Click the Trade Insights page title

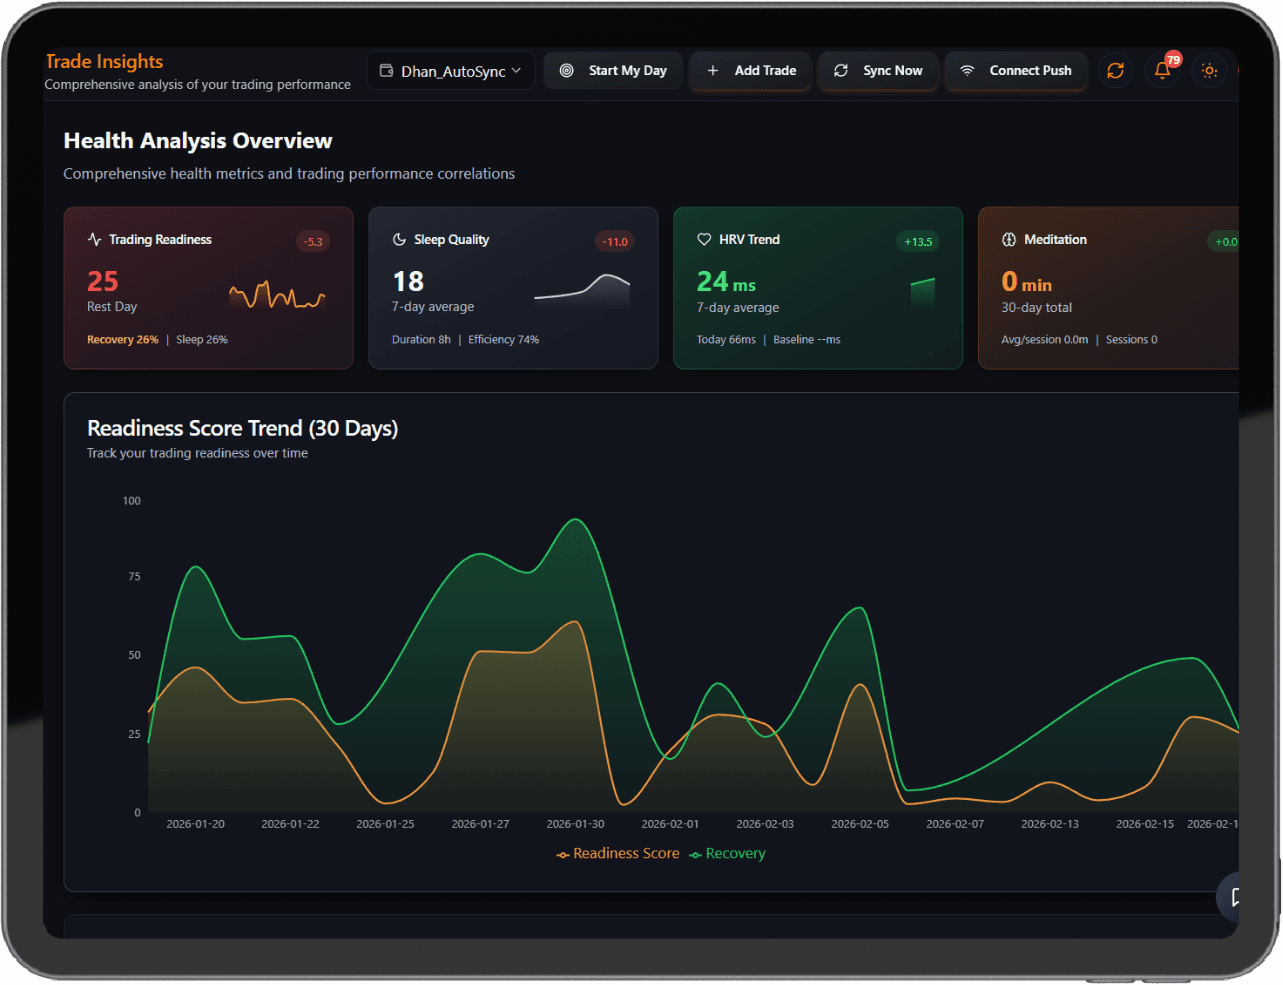click(x=104, y=62)
